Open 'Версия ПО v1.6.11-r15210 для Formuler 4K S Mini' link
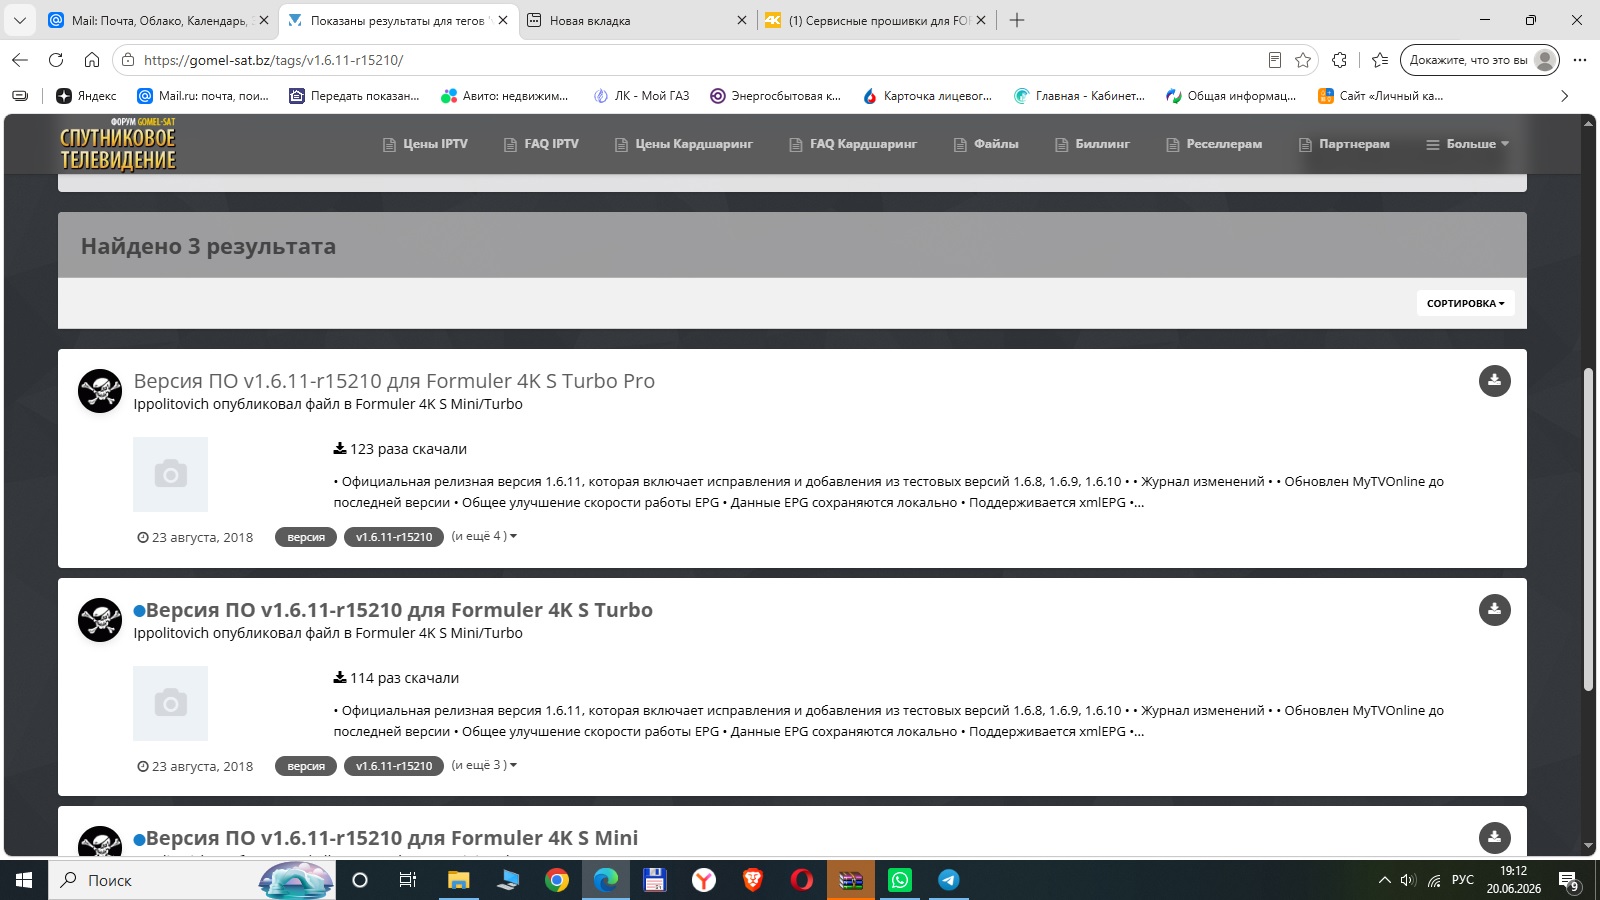 pyautogui.click(x=392, y=838)
